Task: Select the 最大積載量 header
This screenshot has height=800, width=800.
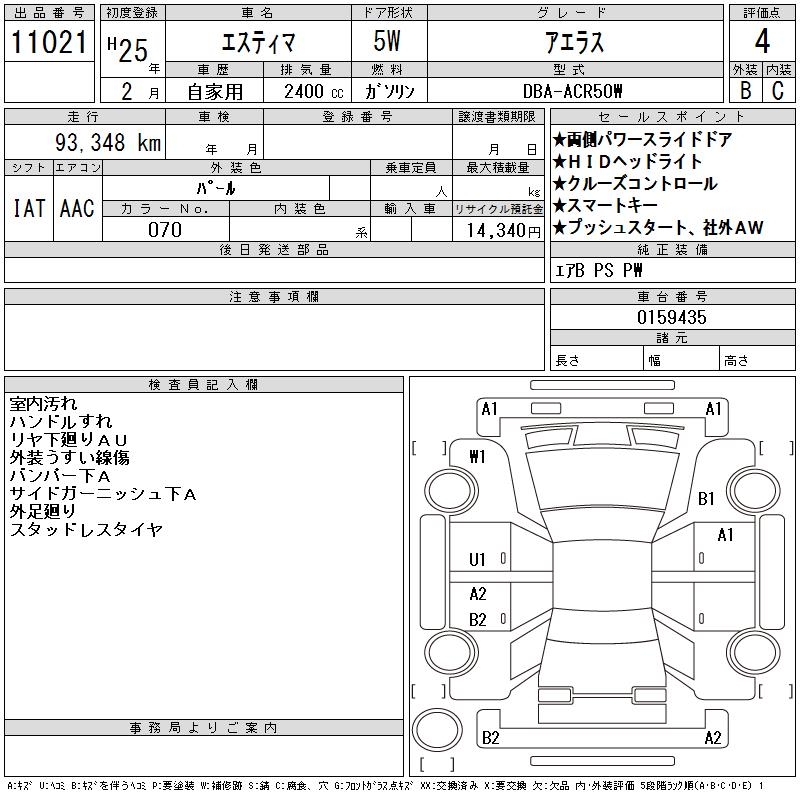Action: 498,168
